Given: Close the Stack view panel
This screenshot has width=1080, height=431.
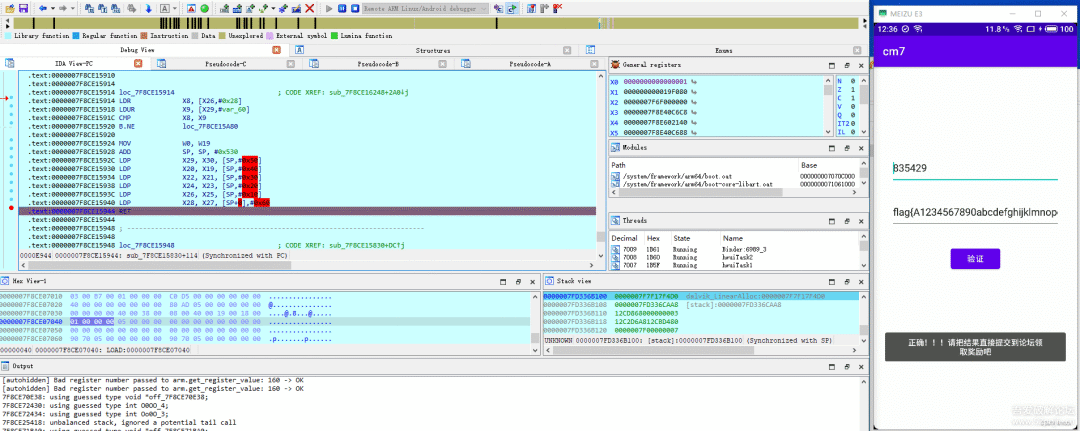Looking at the screenshot, I should (x=860, y=282).
